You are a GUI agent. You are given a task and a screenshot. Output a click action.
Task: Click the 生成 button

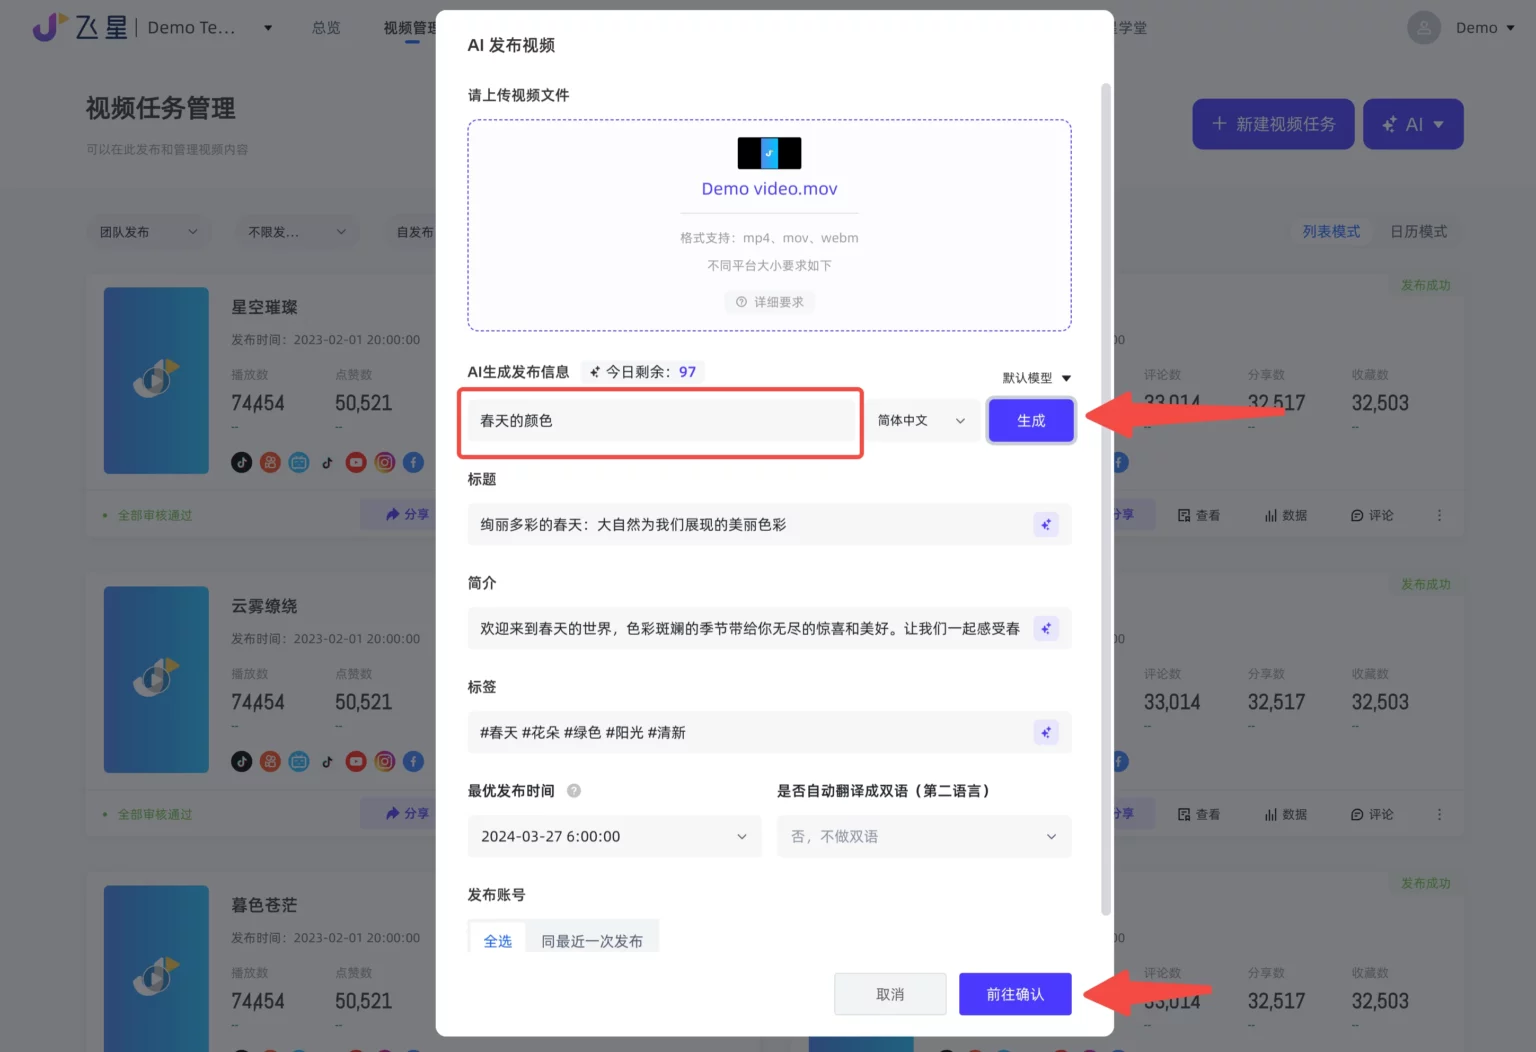click(1030, 420)
